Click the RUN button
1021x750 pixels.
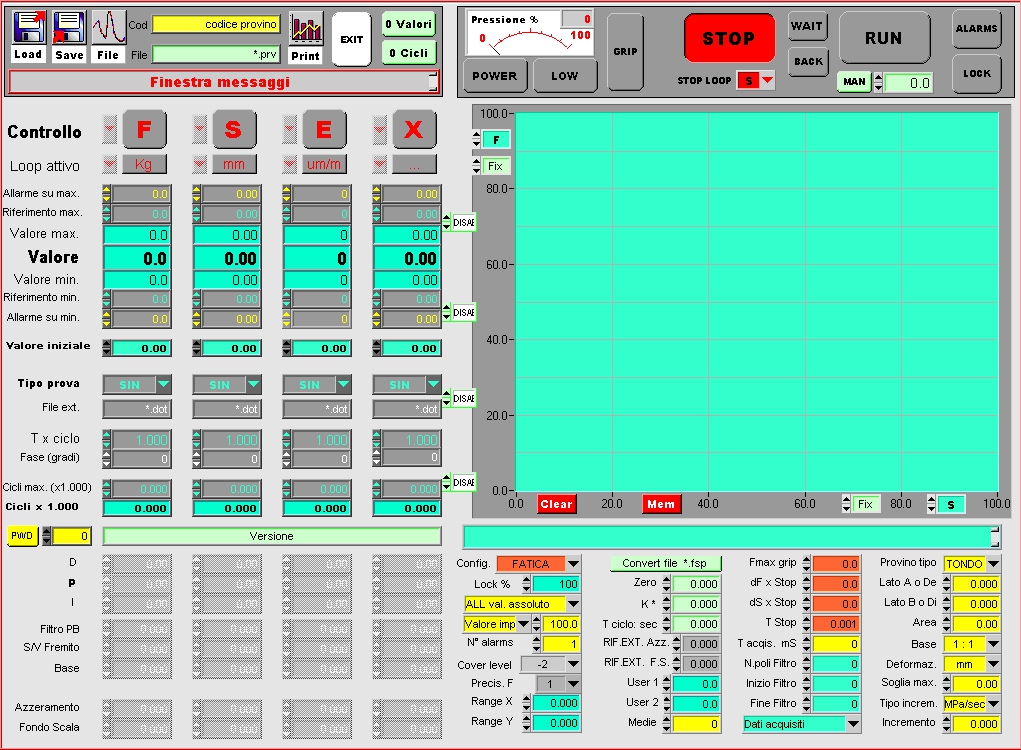(884, 38)
